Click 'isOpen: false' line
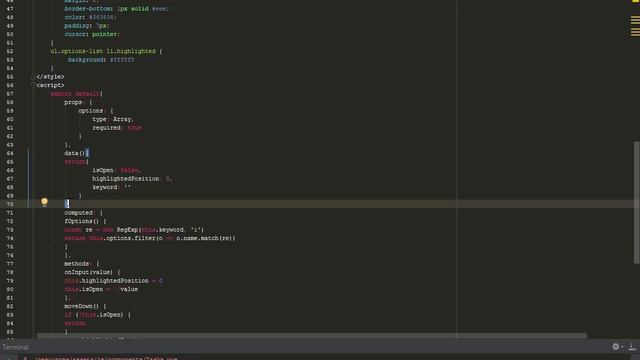This screenshot has height=360, width=640. [116, 170]
